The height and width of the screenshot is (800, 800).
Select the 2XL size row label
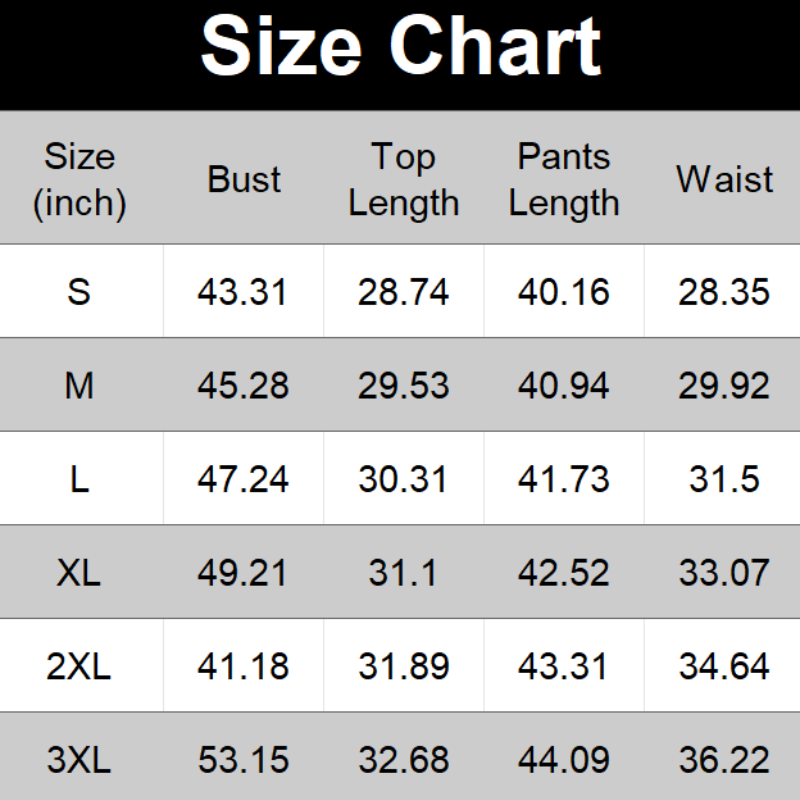80,666
